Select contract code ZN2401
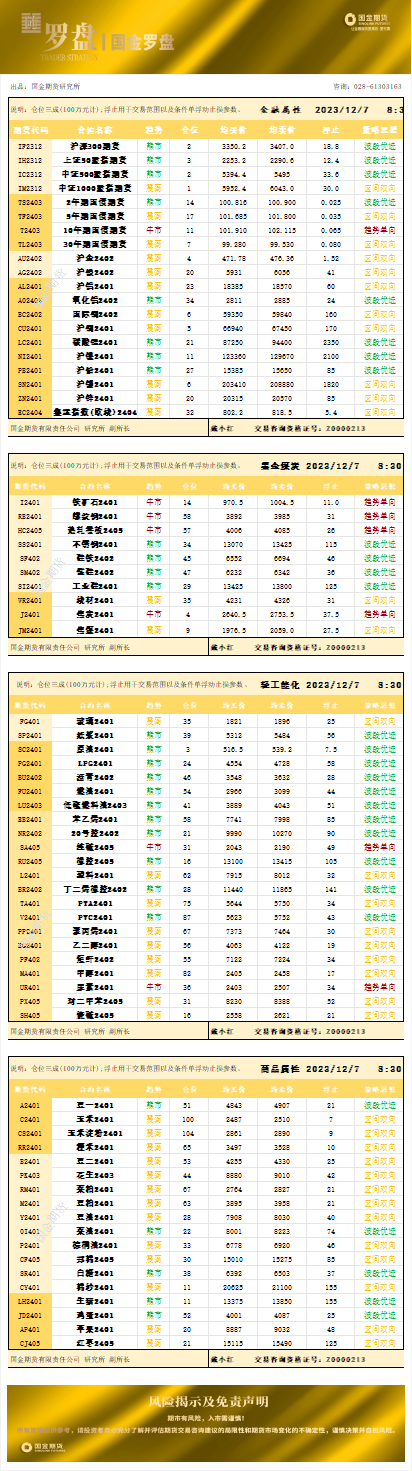The width and height of the screenshot is (412, 1471). 30,398
